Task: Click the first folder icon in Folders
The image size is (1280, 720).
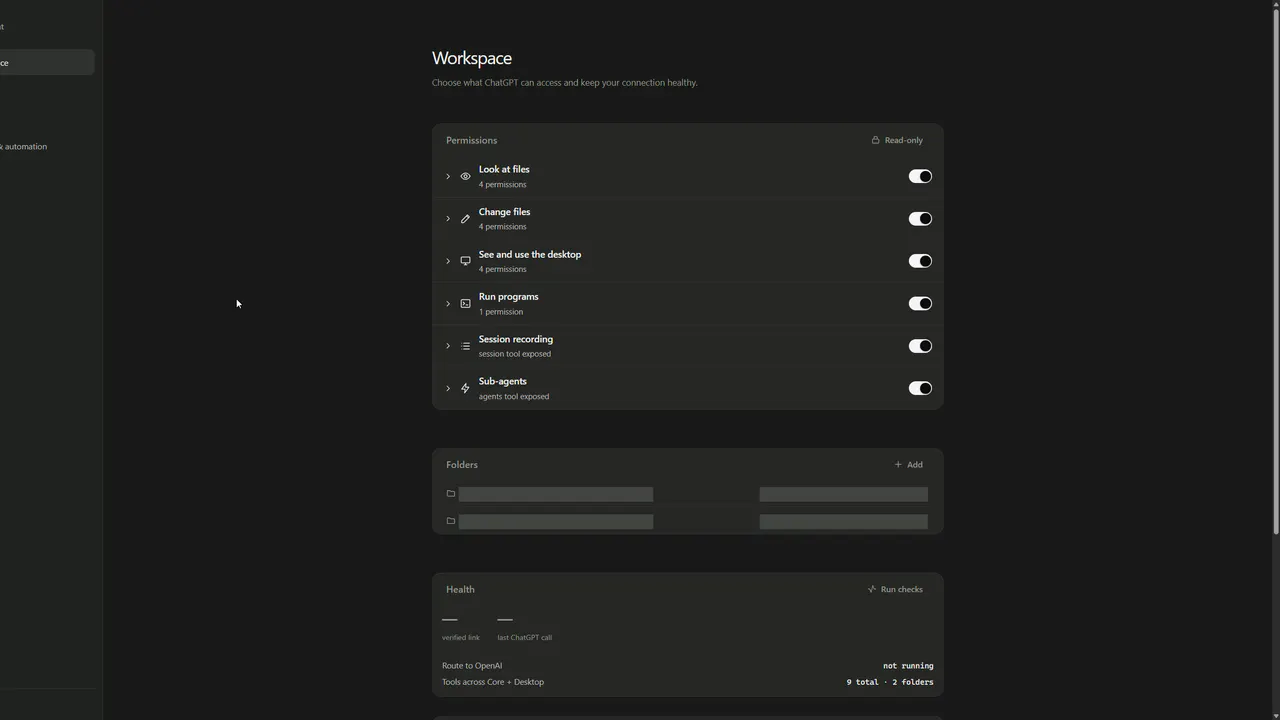Action: pos(451,493)
